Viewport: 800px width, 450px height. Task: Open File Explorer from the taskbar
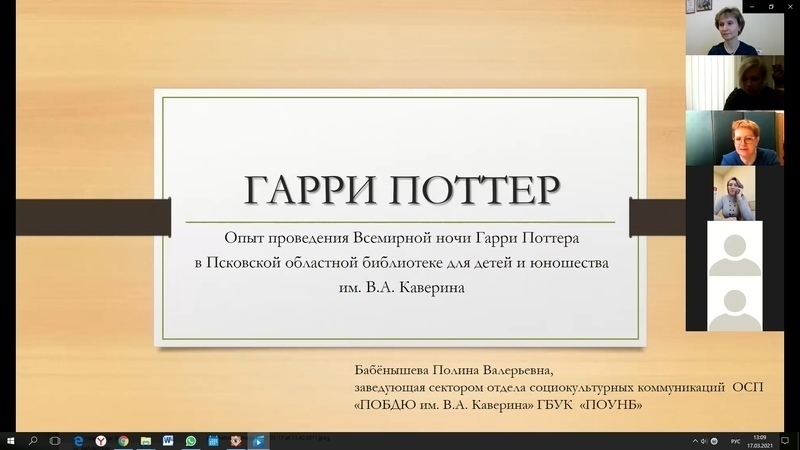click(146, 440)
